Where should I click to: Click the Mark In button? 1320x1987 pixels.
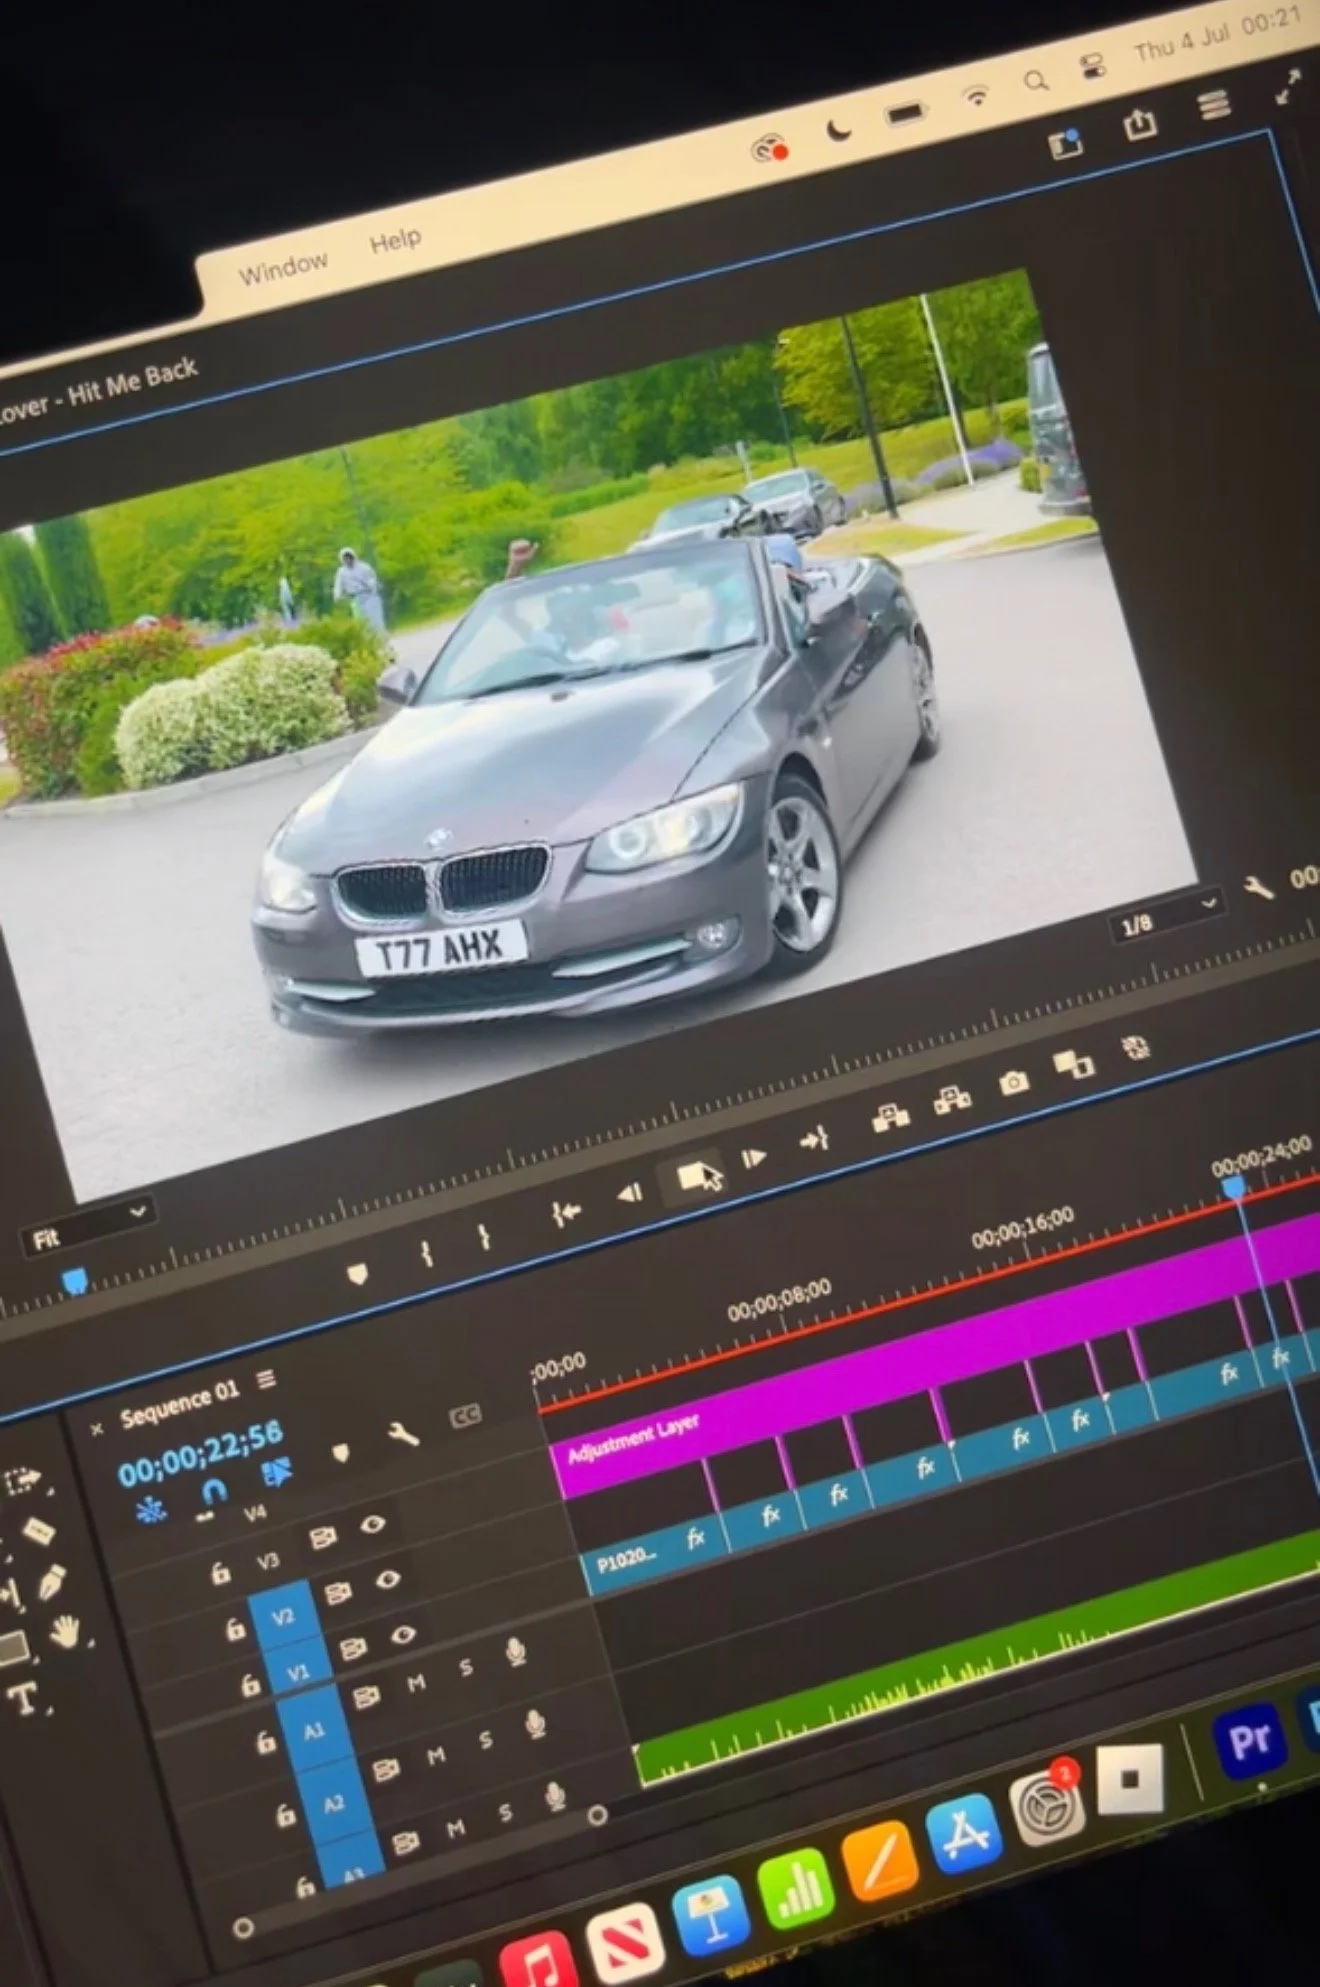point(427,1254)
